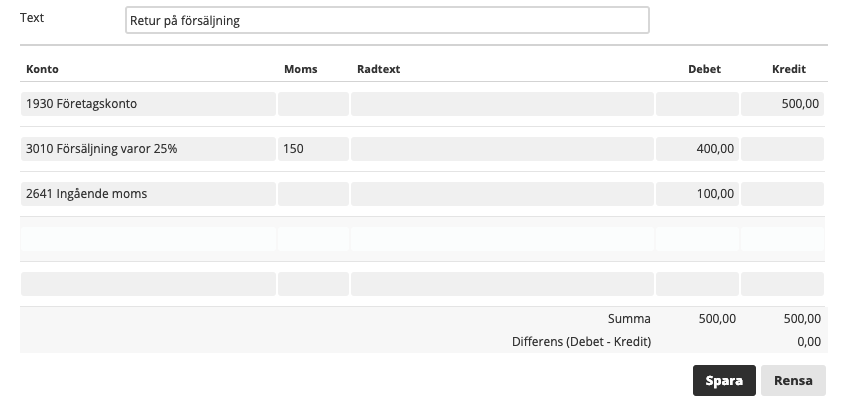The image size is (843, 405).
Task: Click the Debet field showing 100,00
Action: pyautogui.click(x=697, y=194)
